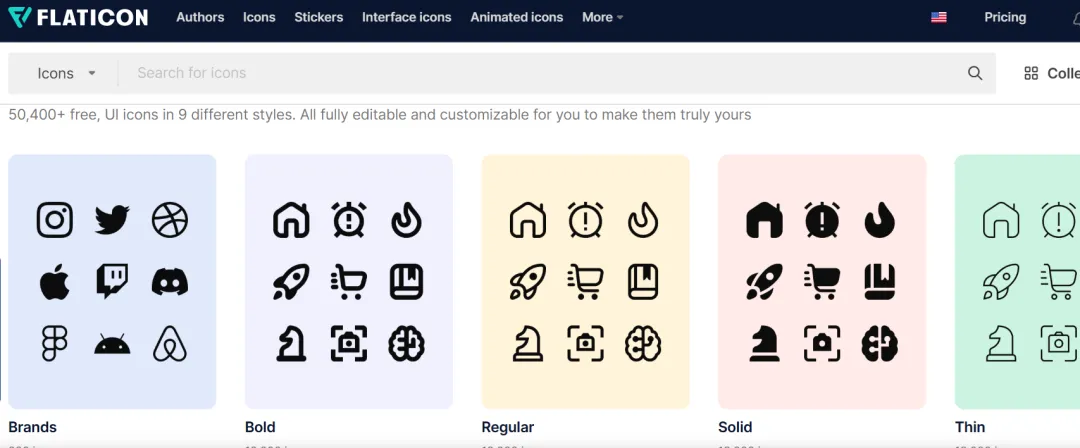Click the Airbnb logo icon
Image resolution: width=1080 pixels, height=448 pixels.
click(x=169, y=344)
